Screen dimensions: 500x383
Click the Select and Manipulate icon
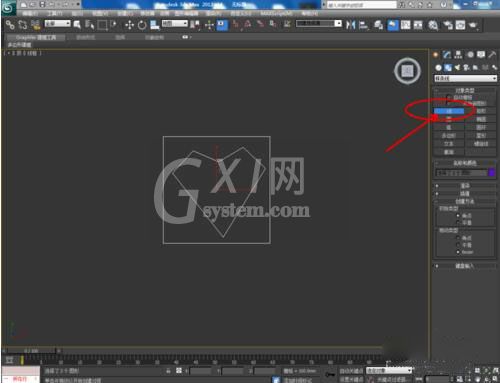(209, 25)
